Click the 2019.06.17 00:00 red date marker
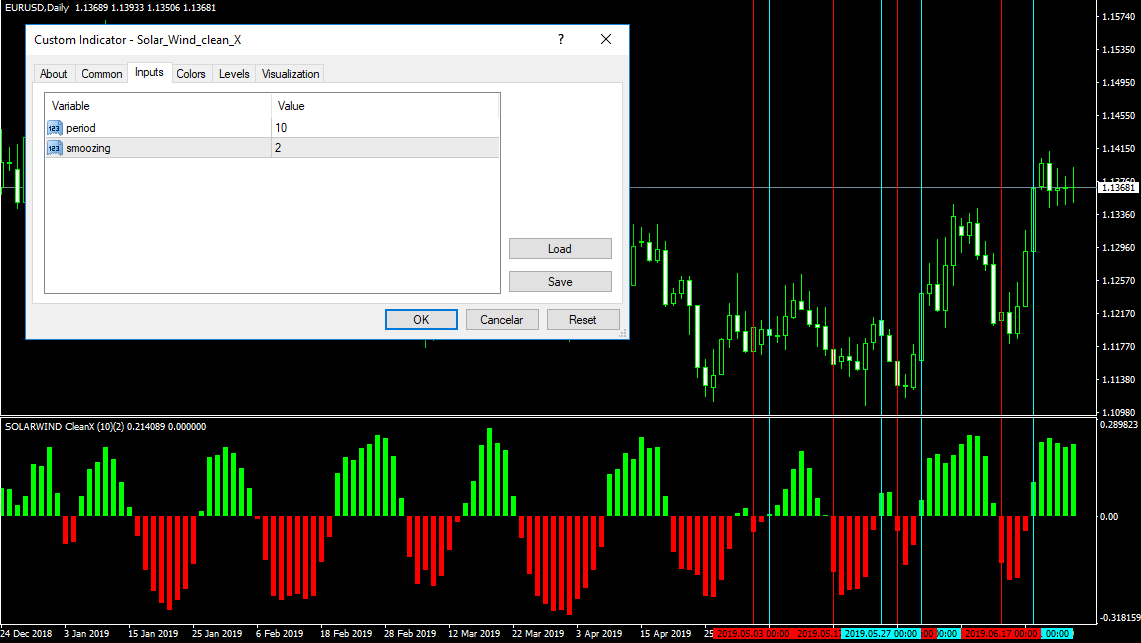The height and width of the screenshot is (643, 1141). pyautogui.click(x=1001, y=634)
